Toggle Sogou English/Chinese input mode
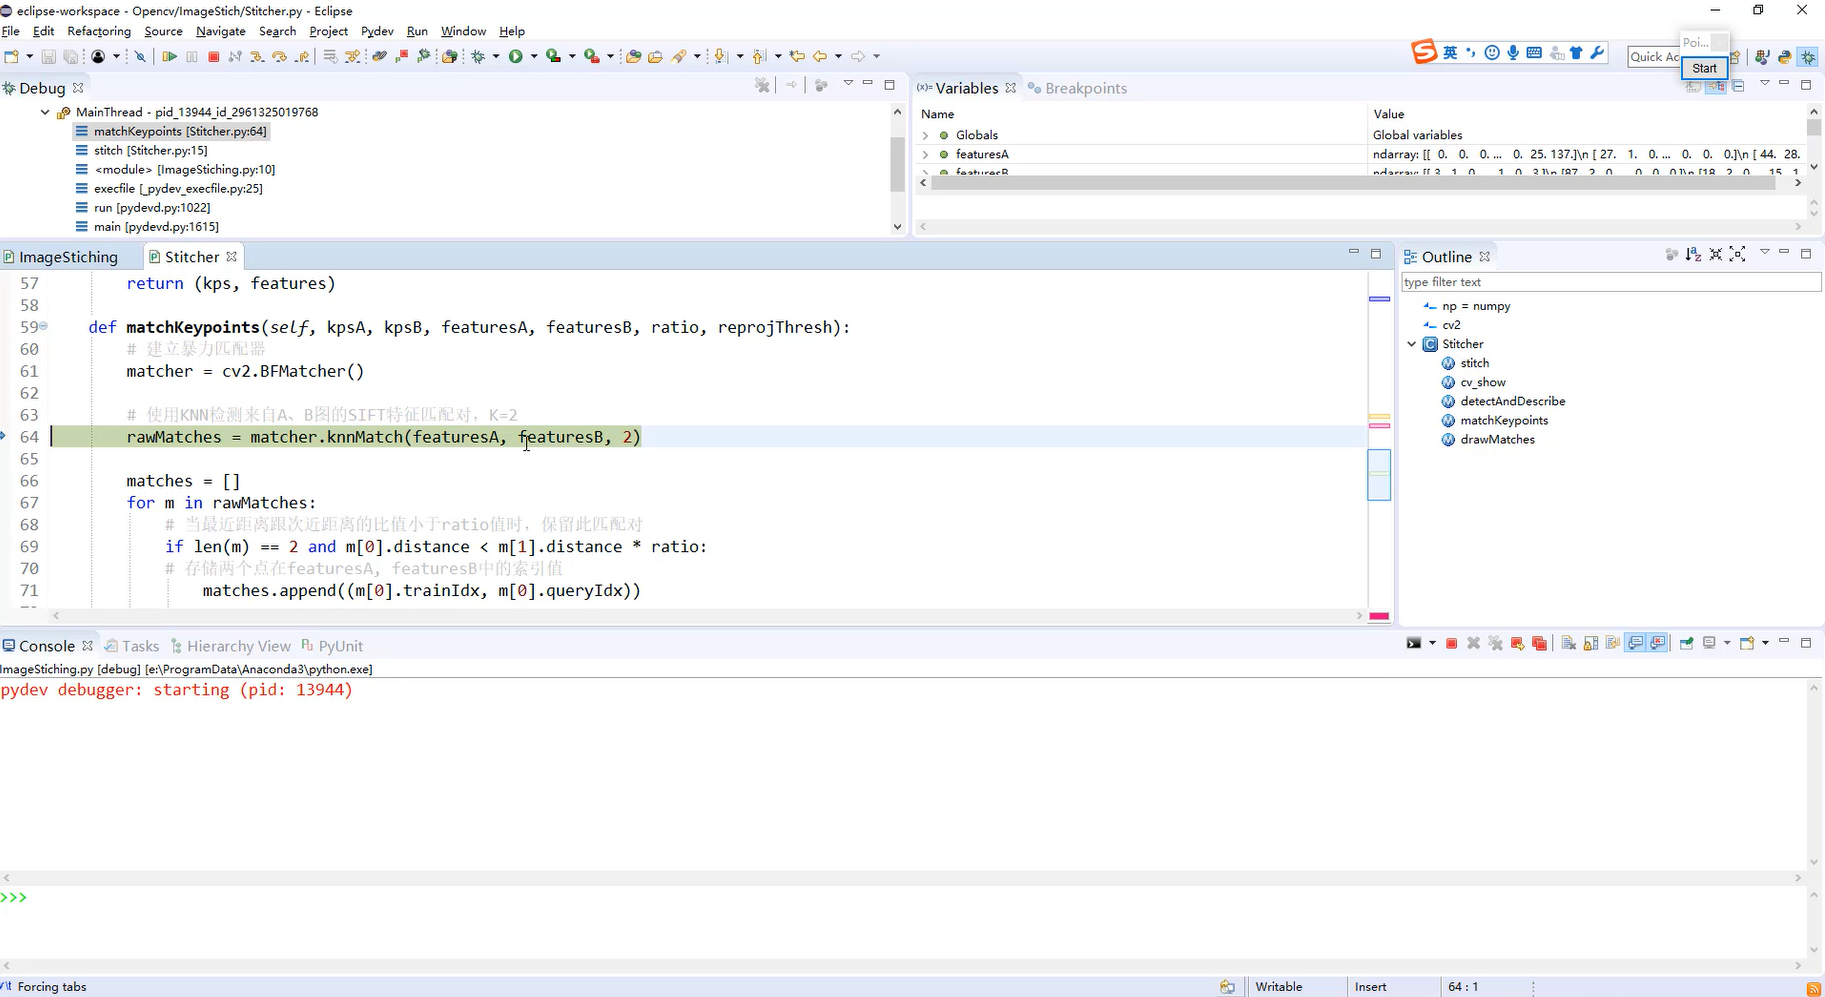Image resolution: width=1825 pixels, height=997 pixels. (x=1450, y=52)
